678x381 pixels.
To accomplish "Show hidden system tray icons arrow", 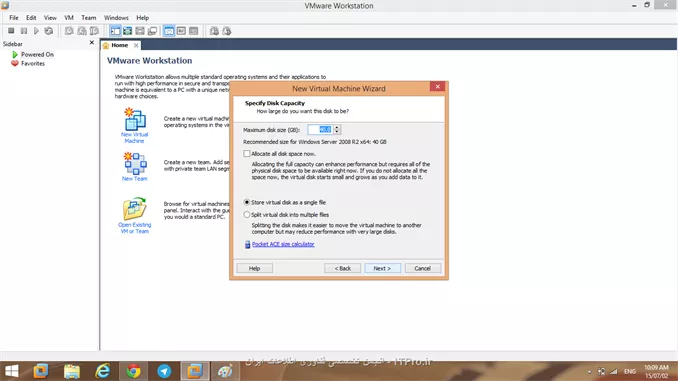I will [x=589, y=371].
